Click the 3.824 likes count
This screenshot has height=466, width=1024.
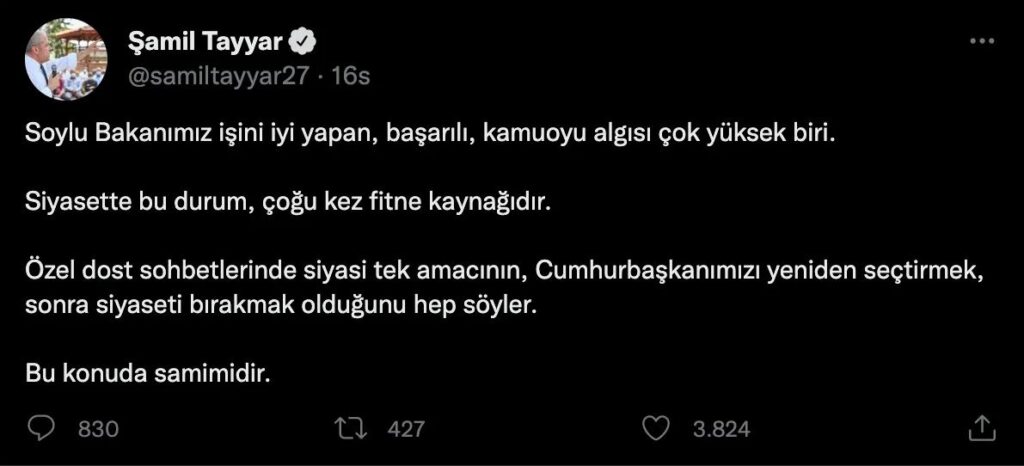point(721,429)
